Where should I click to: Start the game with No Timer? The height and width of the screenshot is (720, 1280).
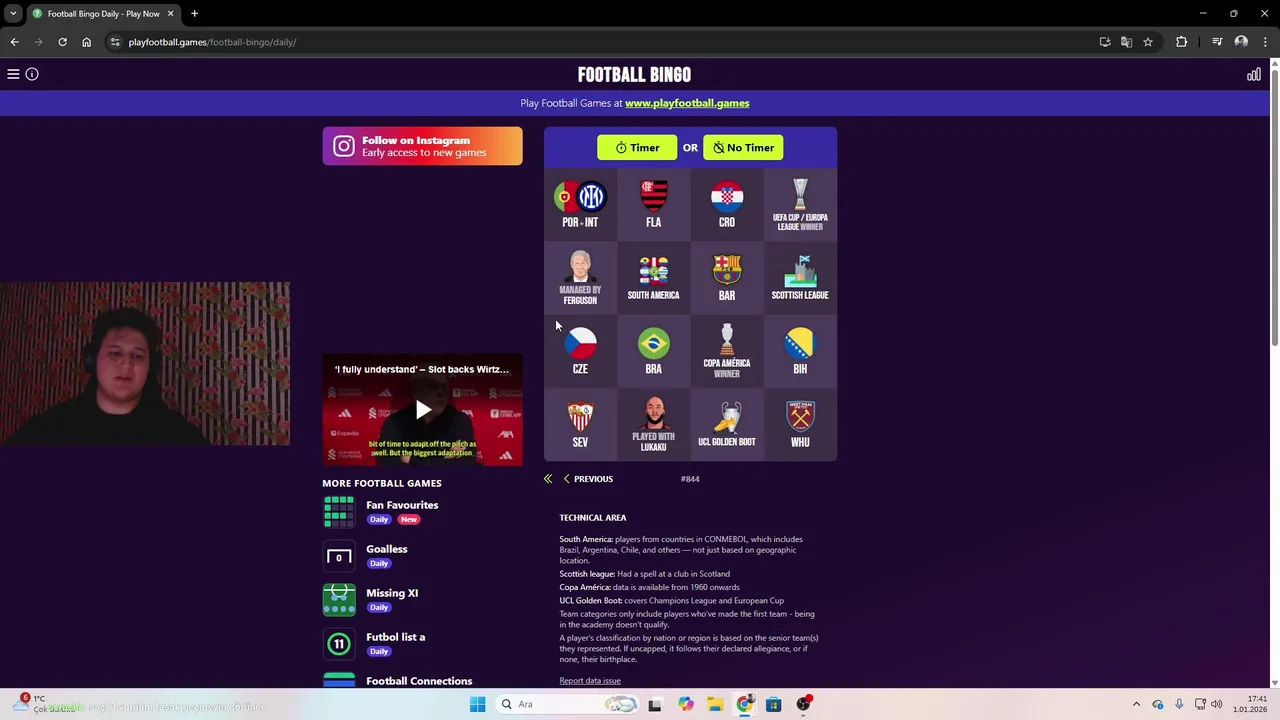pyautogui.click(x=743, y=148)
